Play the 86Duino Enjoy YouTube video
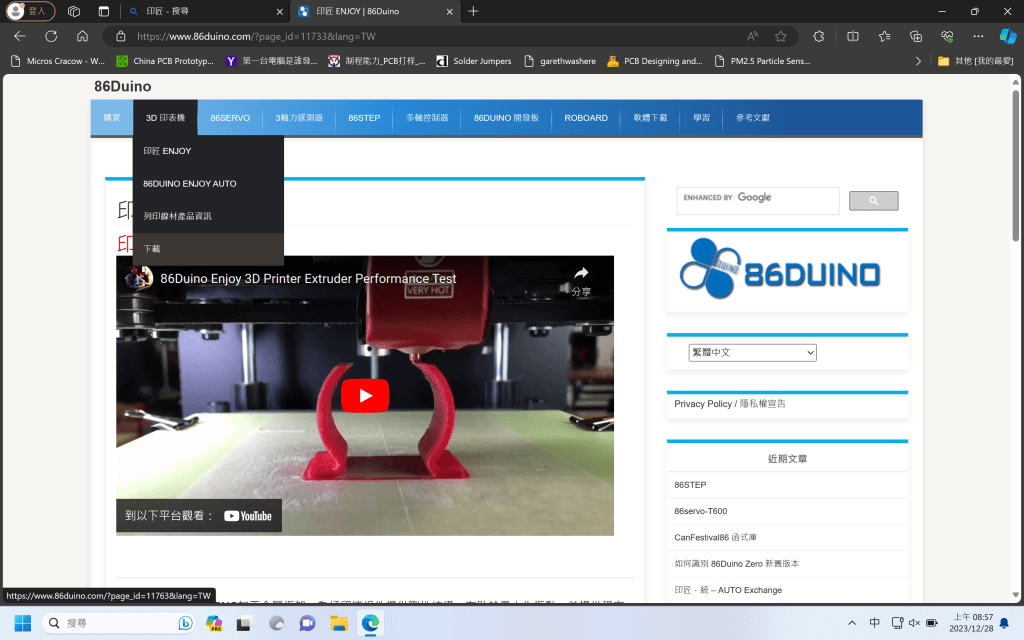This screenshot has height=640, width=1024. coord(365,395)
